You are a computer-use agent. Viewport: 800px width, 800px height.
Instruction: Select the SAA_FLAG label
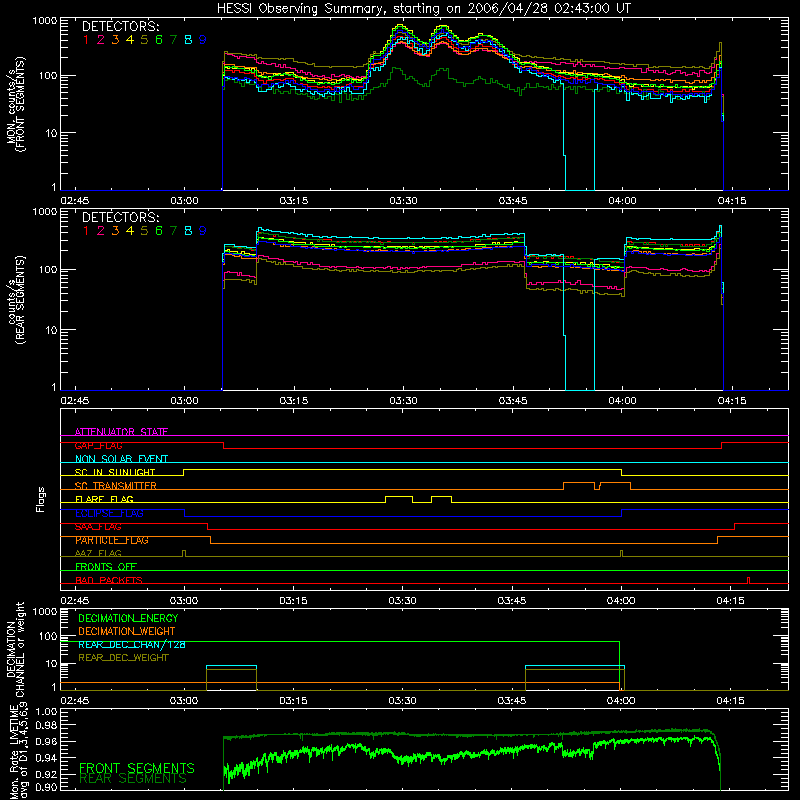coord(98,527)
